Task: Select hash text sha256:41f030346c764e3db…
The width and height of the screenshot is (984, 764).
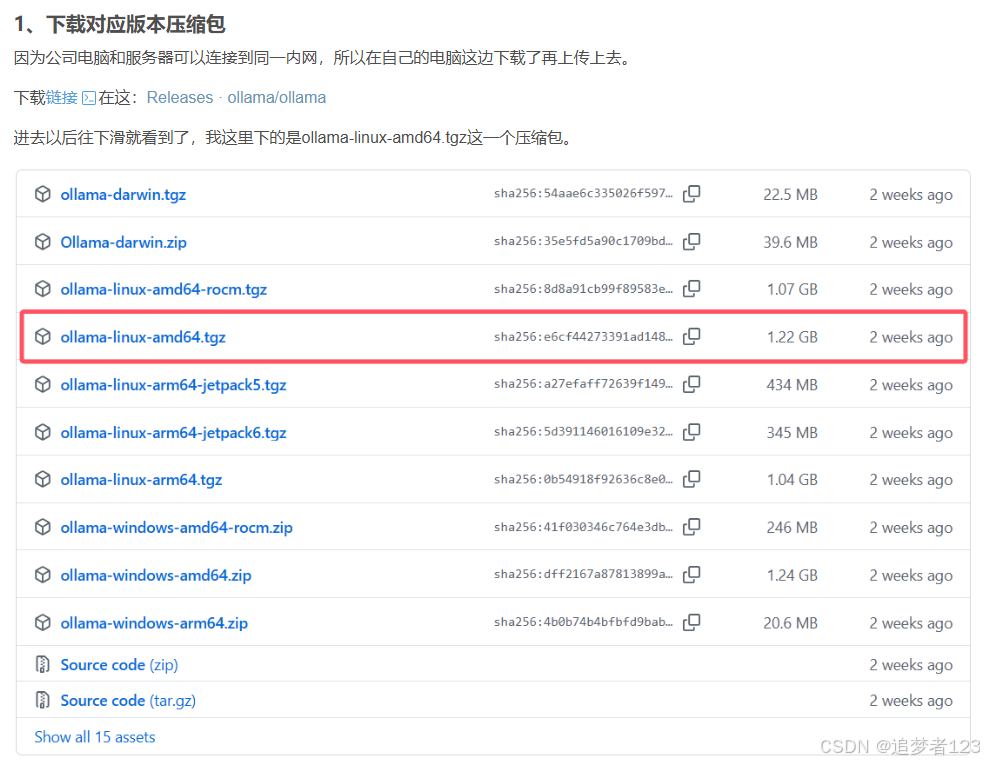Action: click(583, 527)
